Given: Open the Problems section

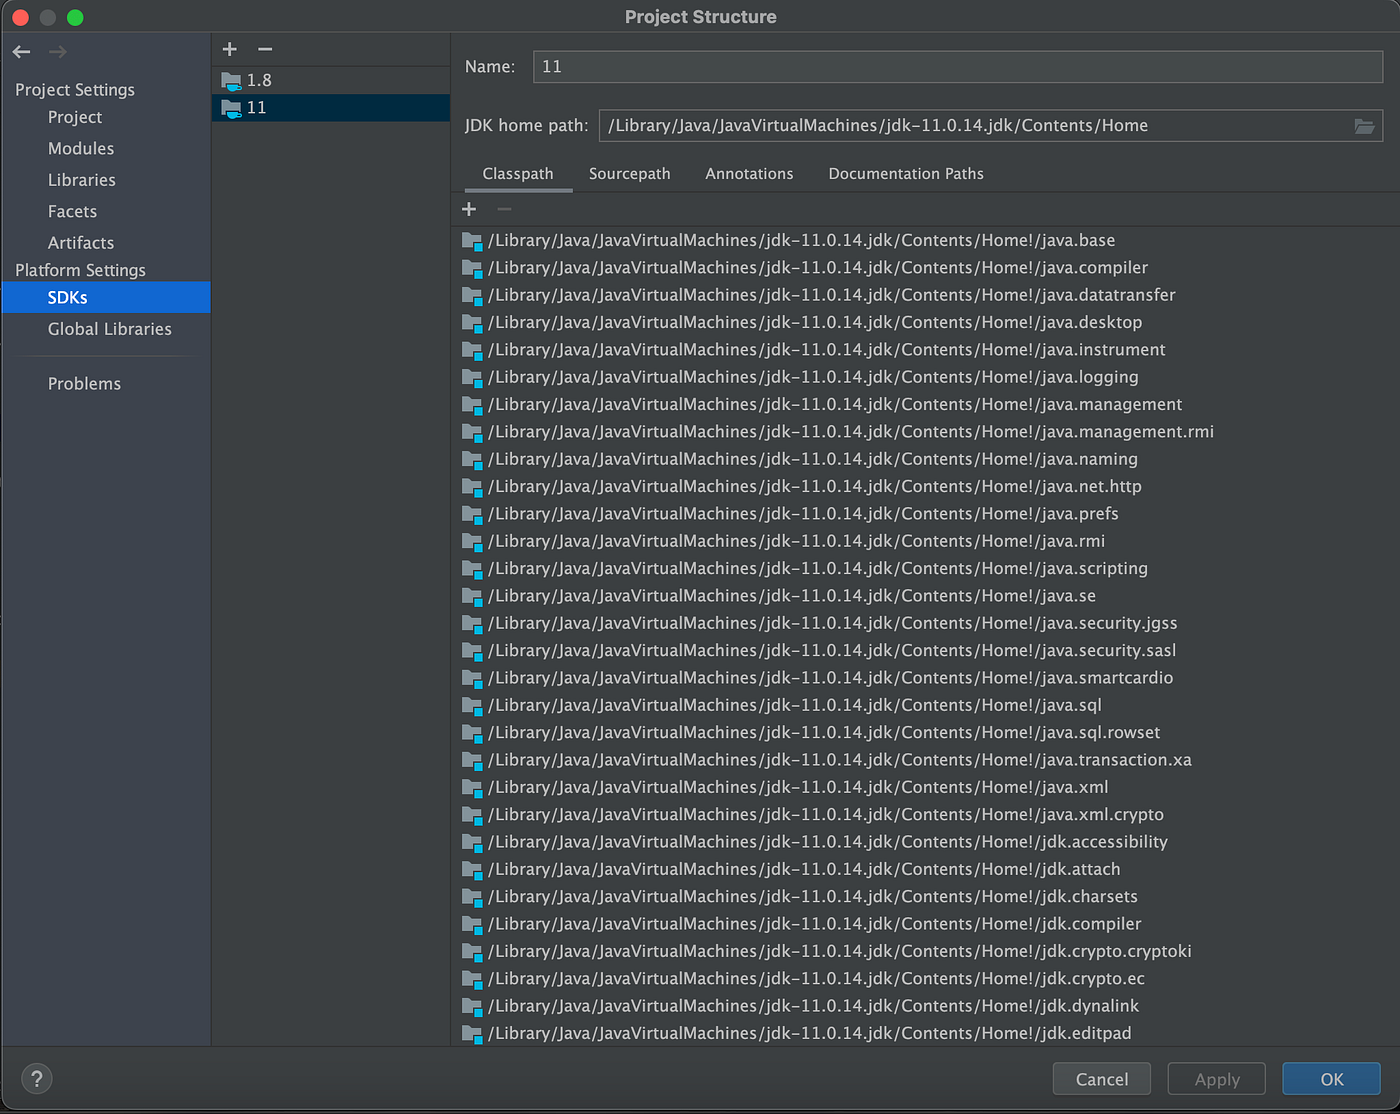Looking at the screenshot, I should pos(84,384).
